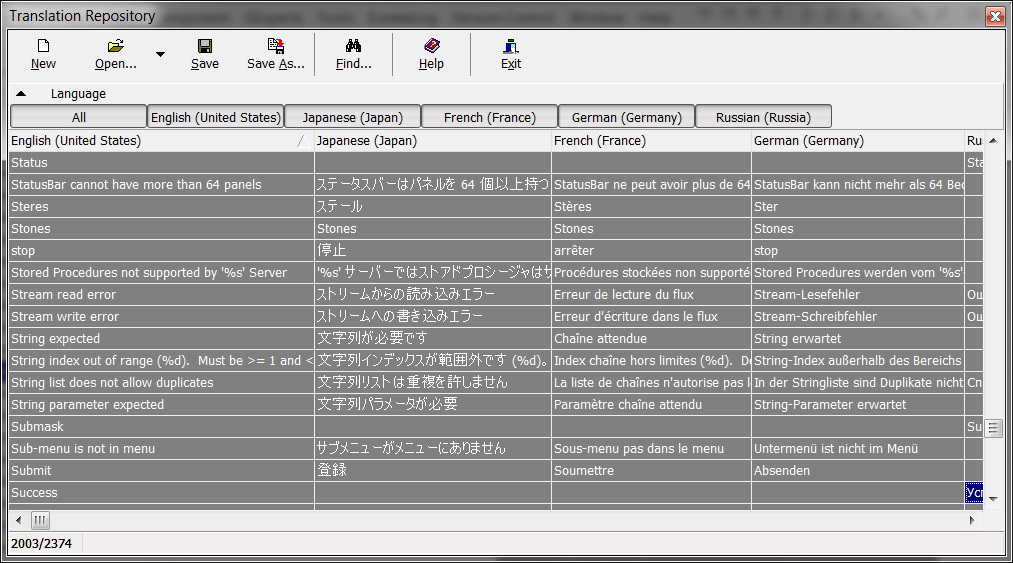Select the 'Success' English cell

(x=162, y=493)
